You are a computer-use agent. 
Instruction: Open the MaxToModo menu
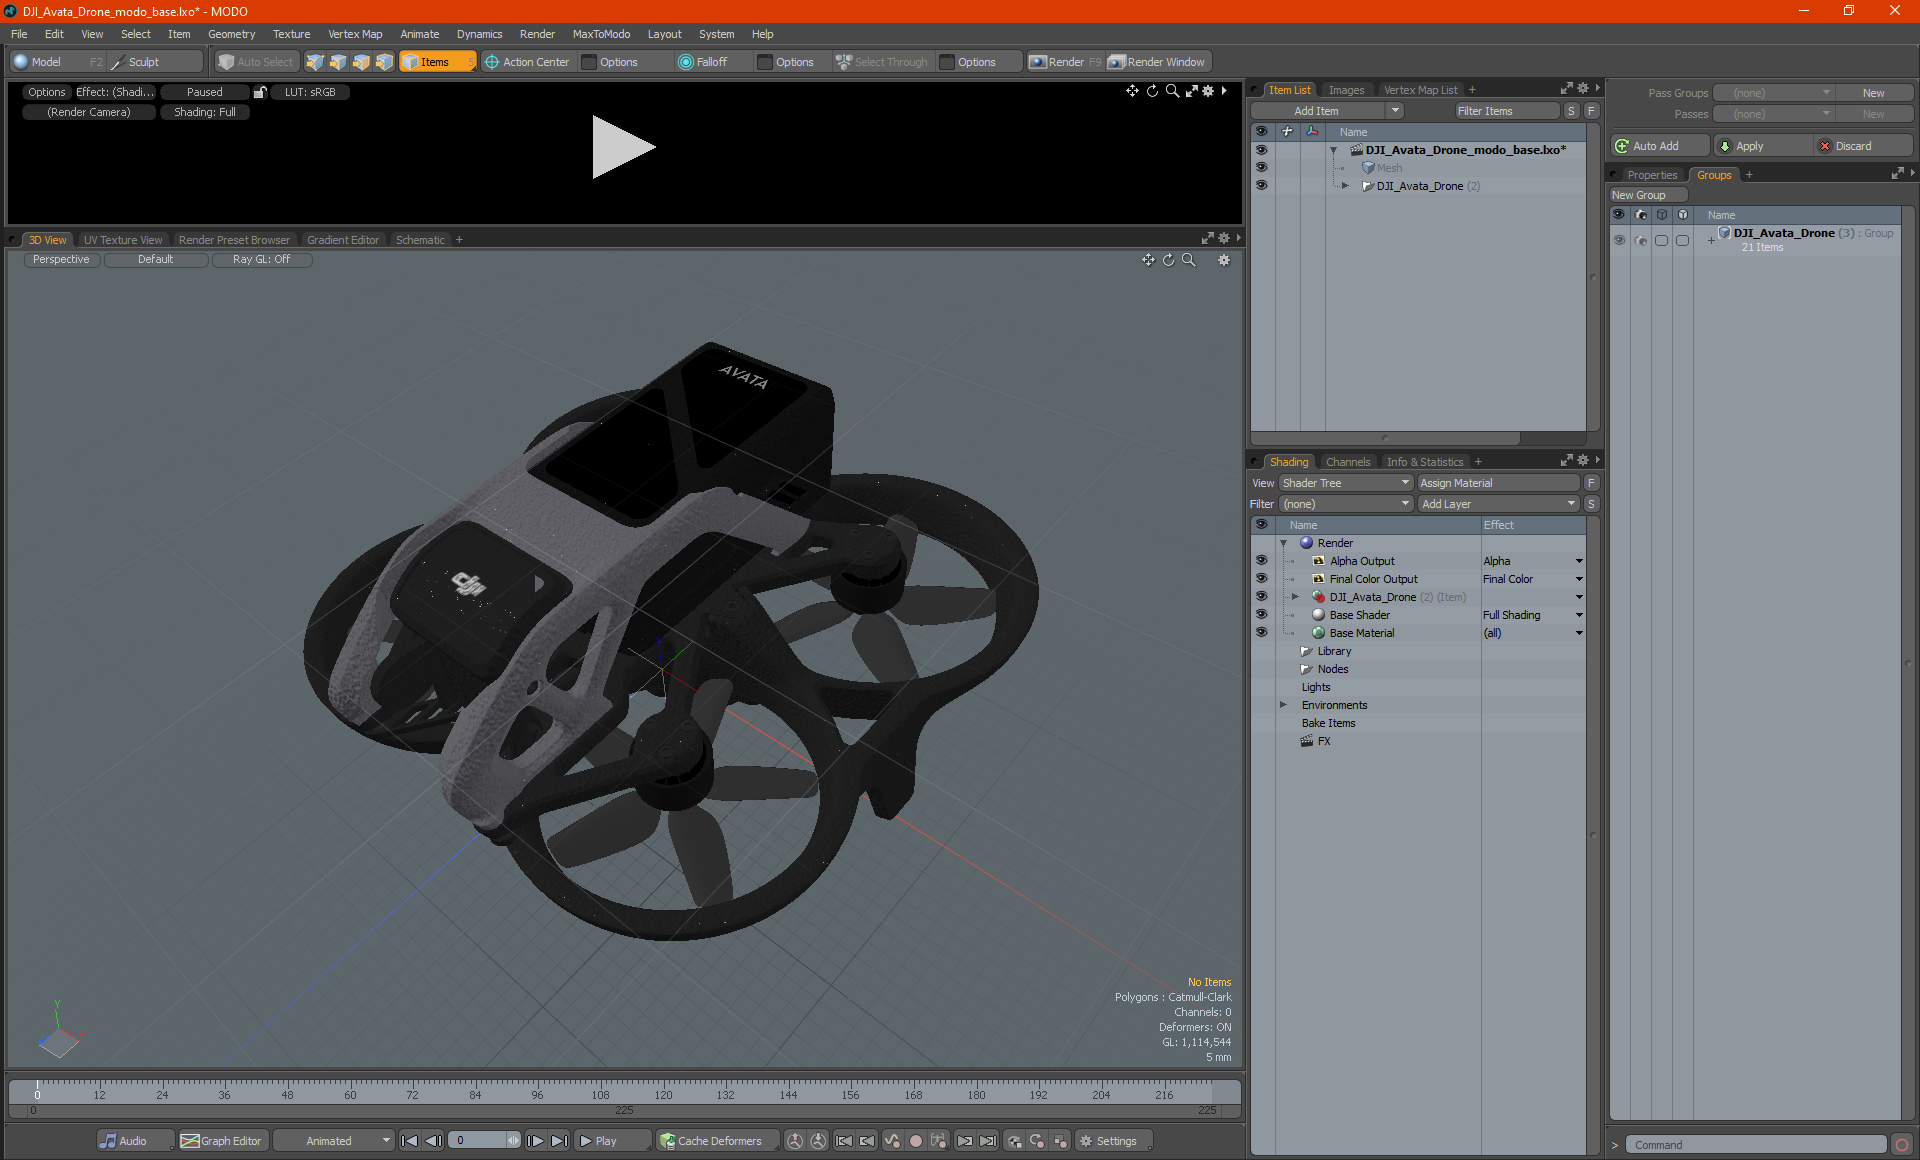point(601,34)
